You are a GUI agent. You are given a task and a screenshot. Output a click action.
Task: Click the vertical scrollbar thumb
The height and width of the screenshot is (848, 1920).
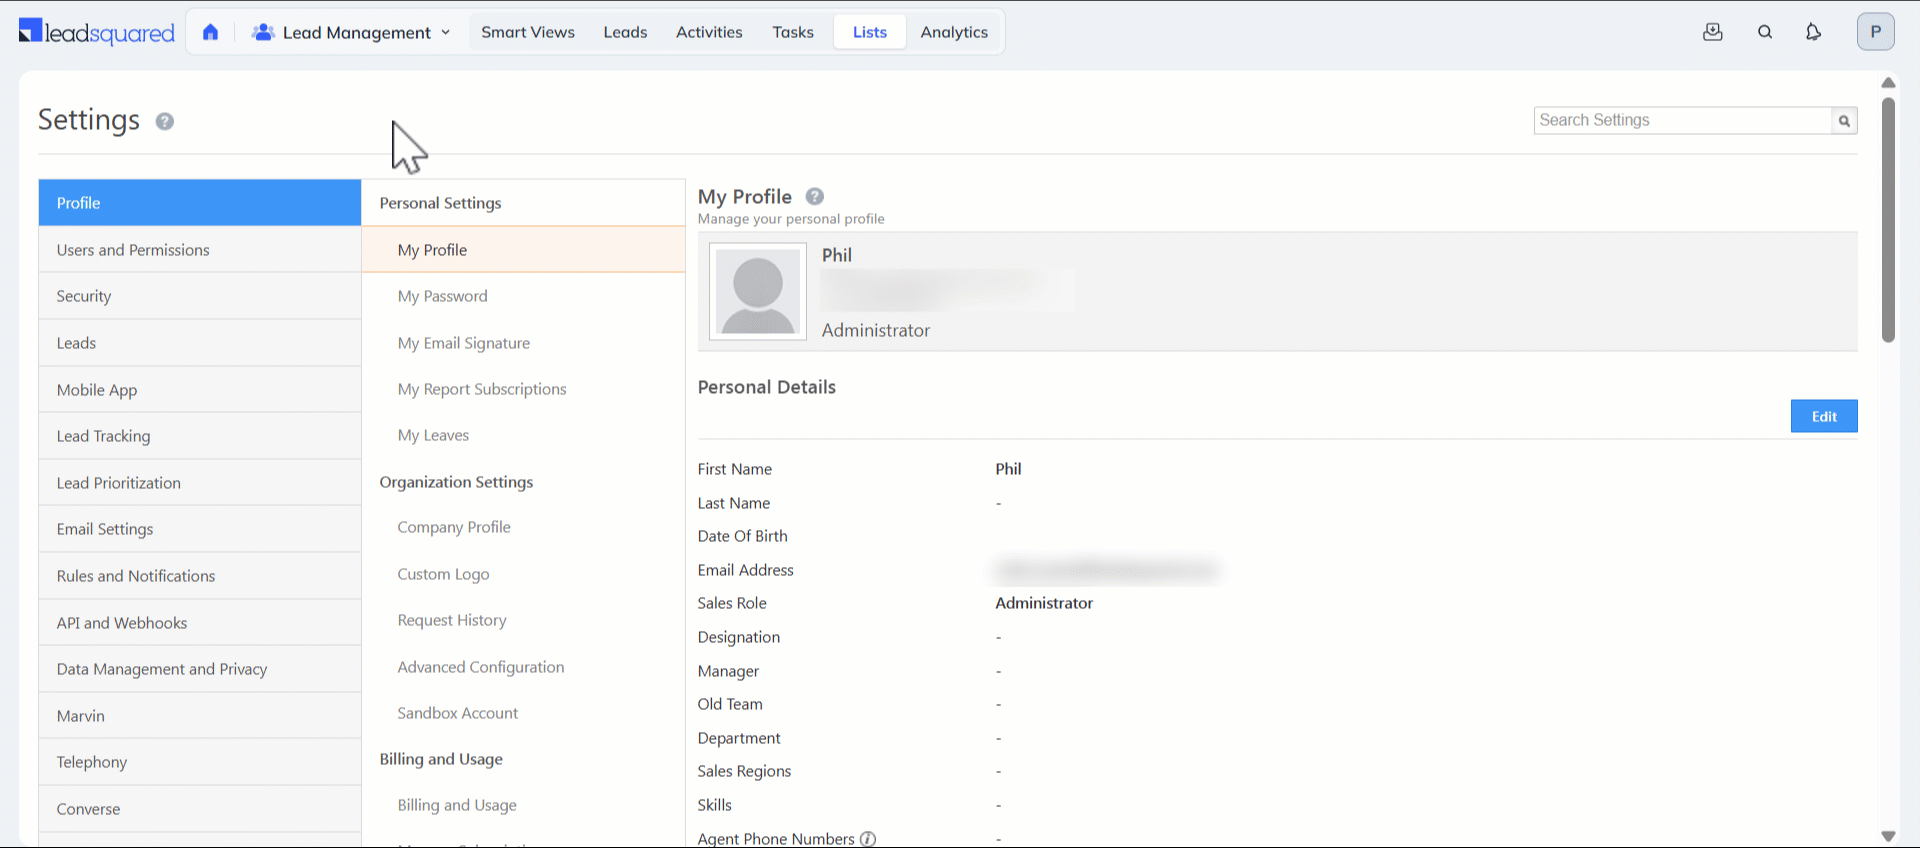tap(1888, 220)
